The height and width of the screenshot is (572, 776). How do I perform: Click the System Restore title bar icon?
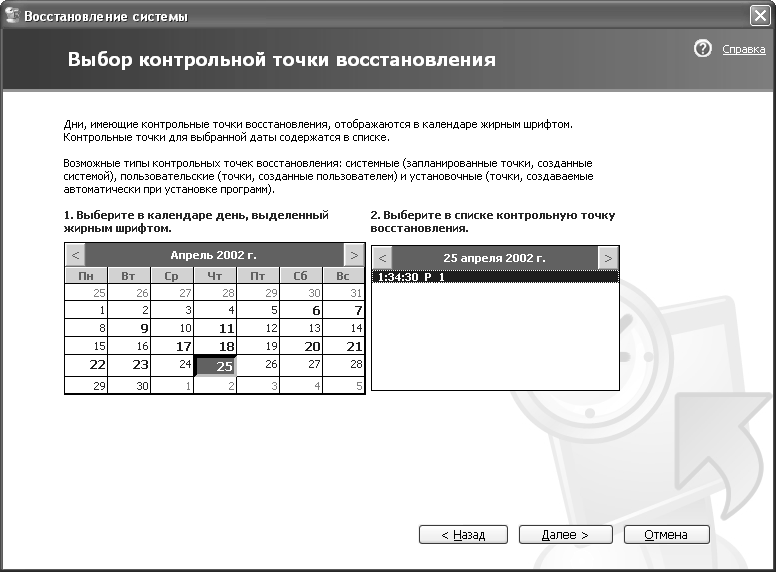point(12,16)
